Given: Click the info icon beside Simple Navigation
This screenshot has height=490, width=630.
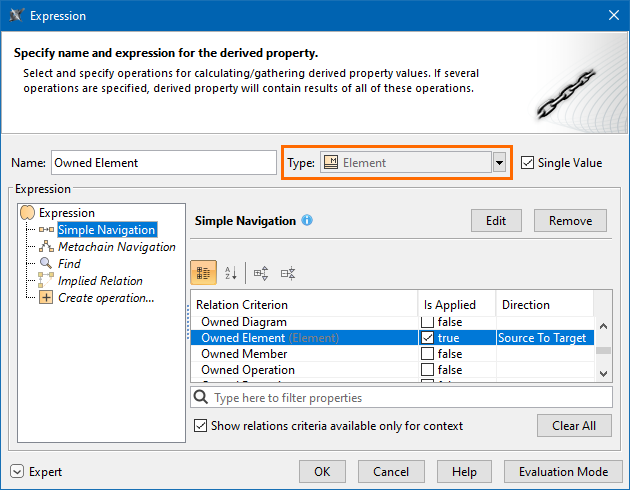Looking at the screenshot, I should (x=307, y=220).
